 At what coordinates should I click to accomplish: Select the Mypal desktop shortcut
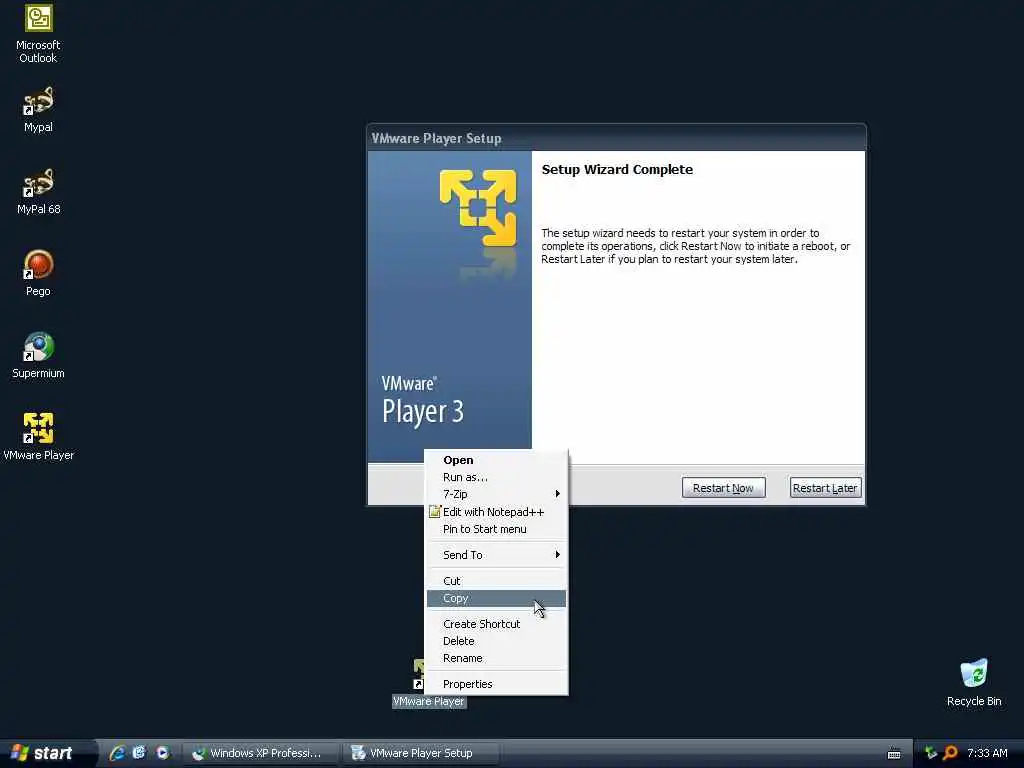pyautogui.click(x=38, y=110)
